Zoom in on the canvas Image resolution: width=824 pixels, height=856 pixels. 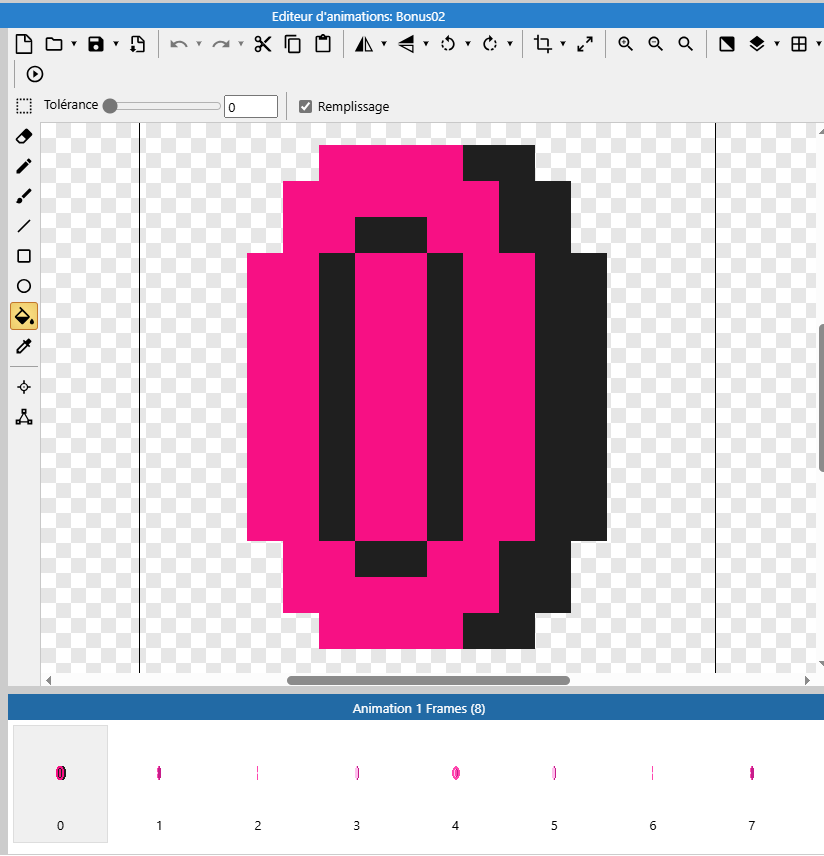[x=625, y=44]
